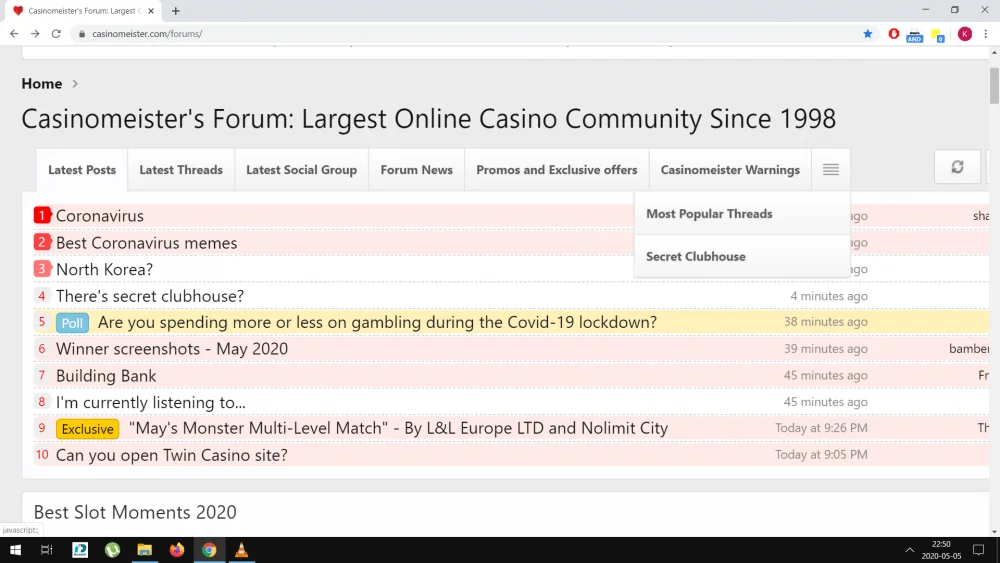
Task: Open Task View on the taskbar
Action: (x=47, y=550)
